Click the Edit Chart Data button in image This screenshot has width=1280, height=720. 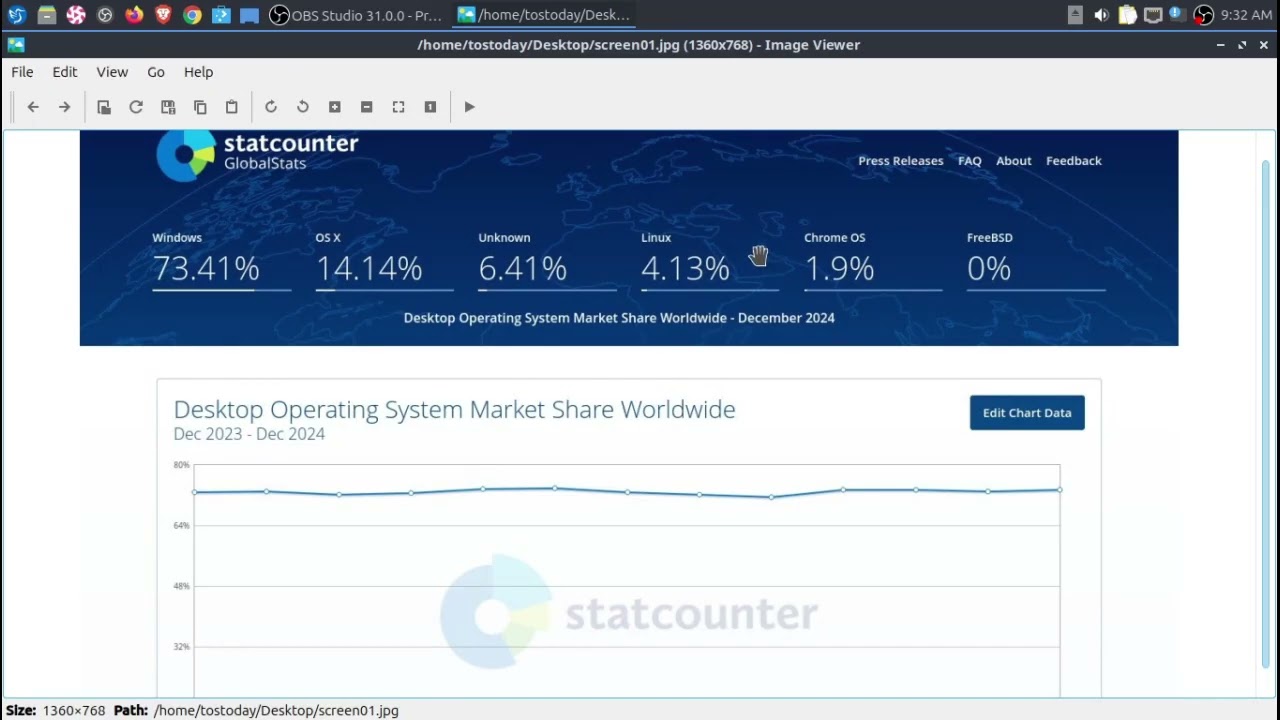click(x=1027, y=413)
